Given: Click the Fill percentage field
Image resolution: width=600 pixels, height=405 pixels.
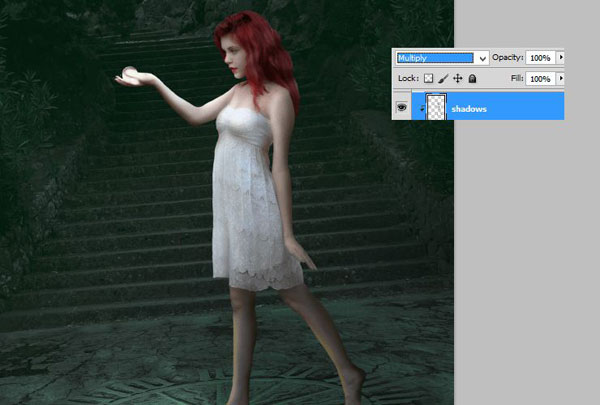Looking at the screenshot, I should coord(541,79).
